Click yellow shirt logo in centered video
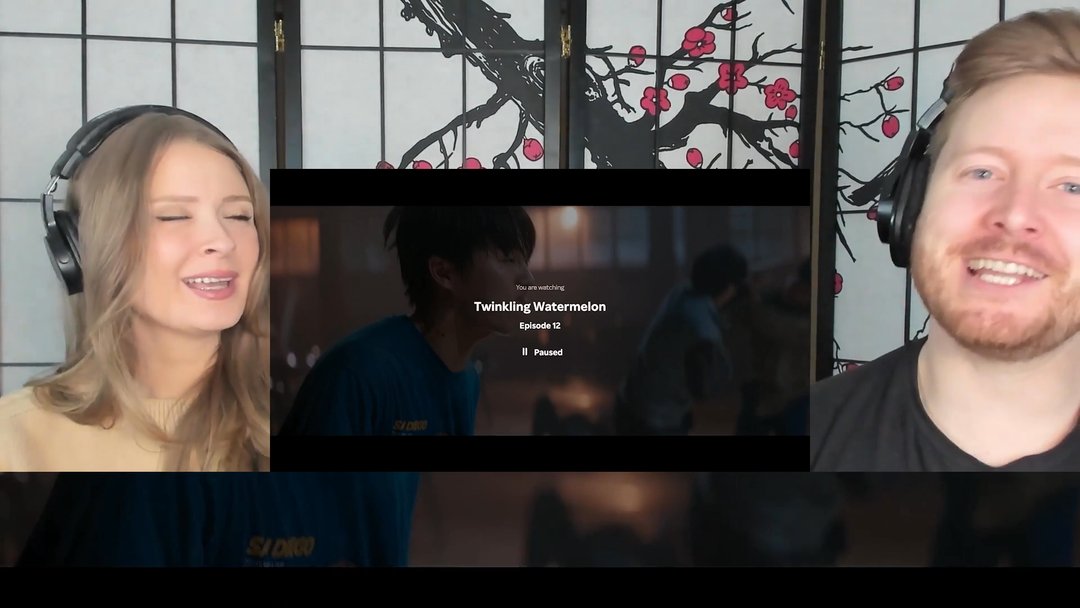The image size is (1080, 608). tap(409, 425)
